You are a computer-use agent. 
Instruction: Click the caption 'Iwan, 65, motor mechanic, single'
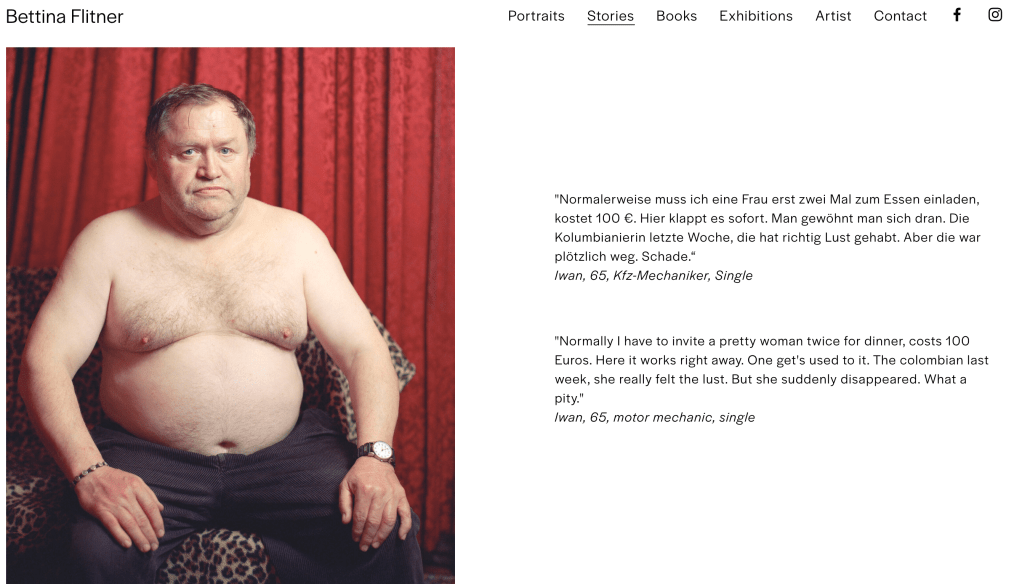click(x=654, y=417)
